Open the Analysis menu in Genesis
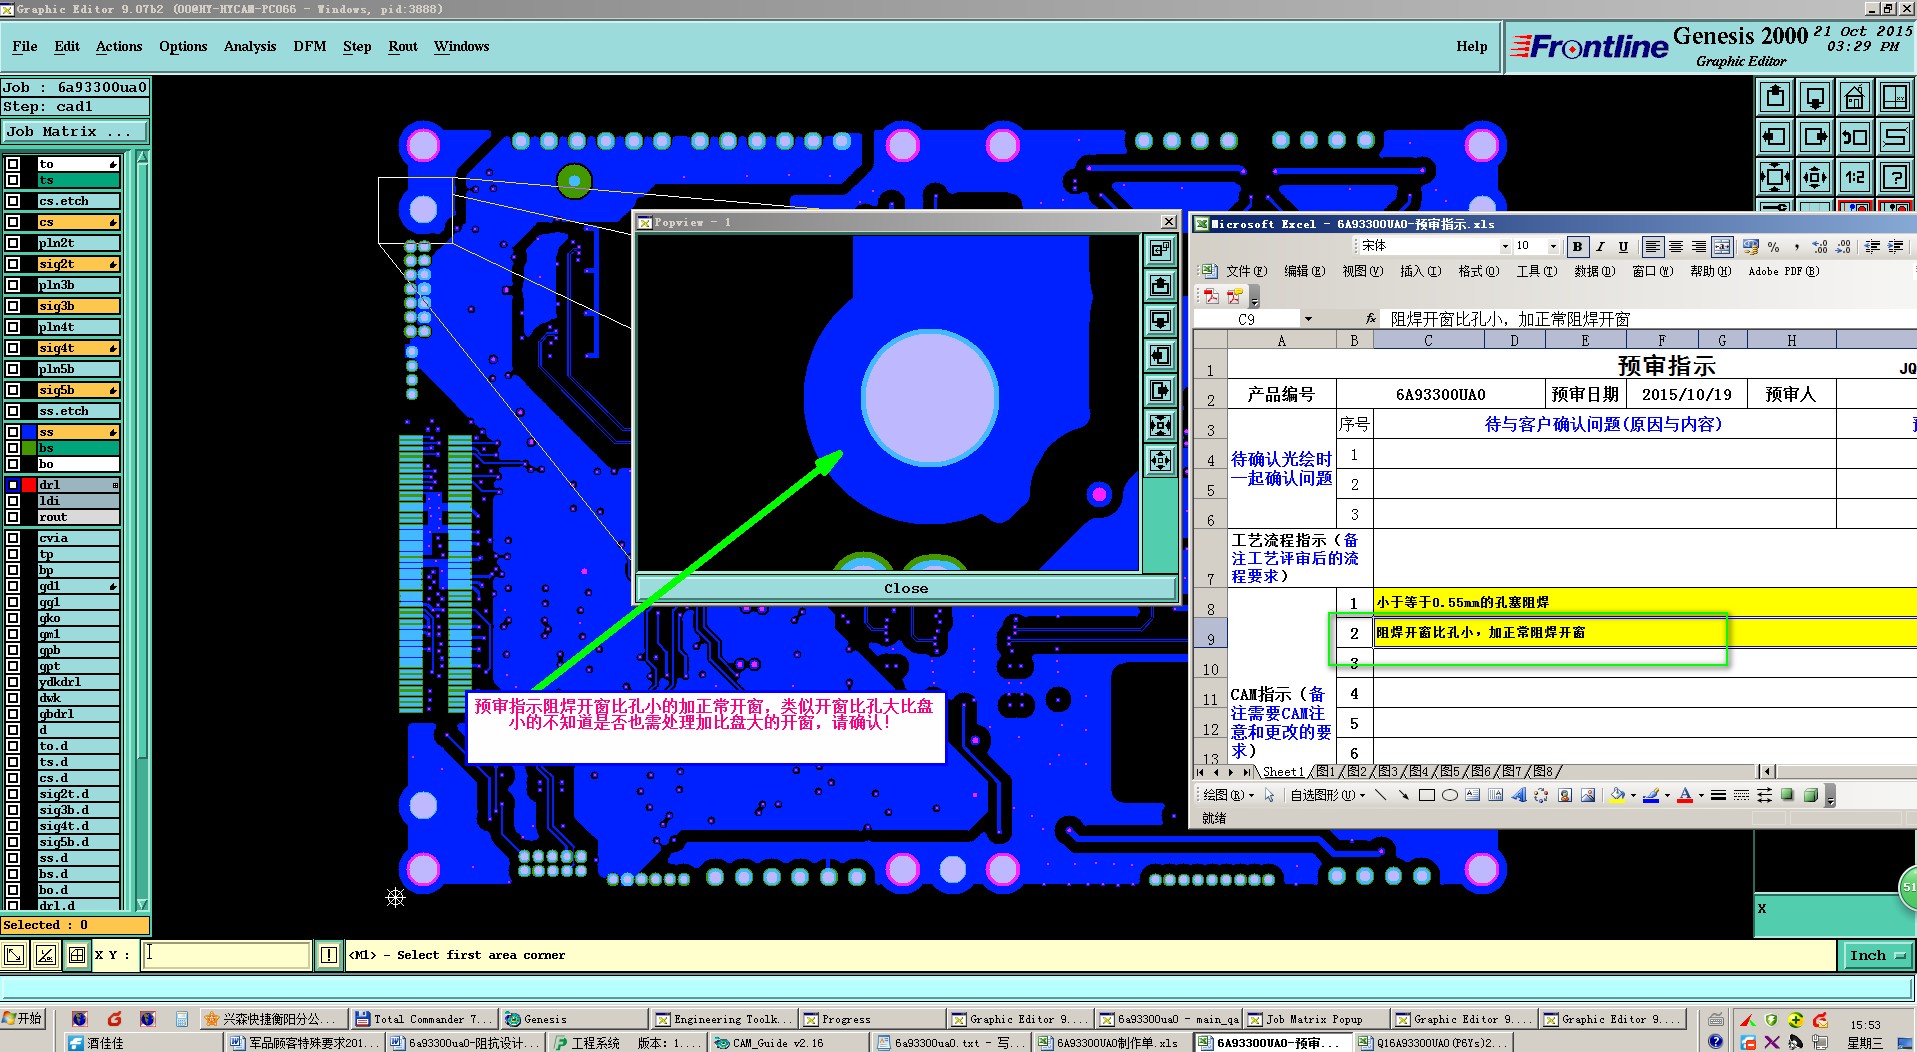The height and width of the screenshot is (1052, 1917). click(x=250, y=46)
